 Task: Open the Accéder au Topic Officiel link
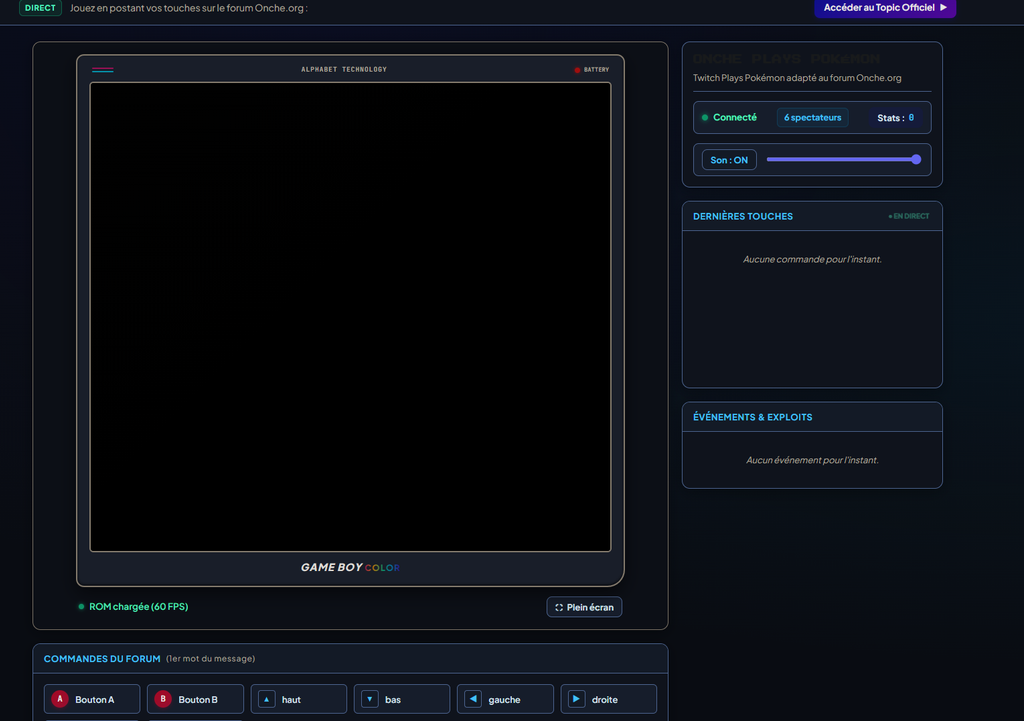tap(885, 8)
